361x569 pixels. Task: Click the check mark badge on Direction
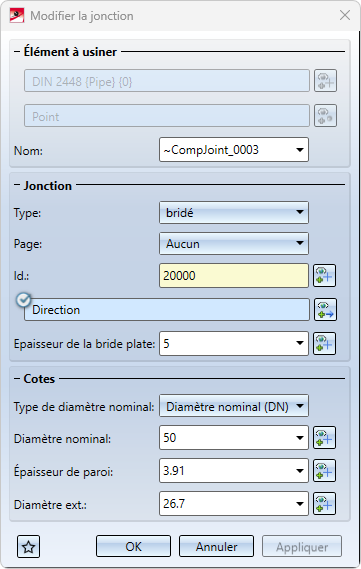click(x=24, y=300)
